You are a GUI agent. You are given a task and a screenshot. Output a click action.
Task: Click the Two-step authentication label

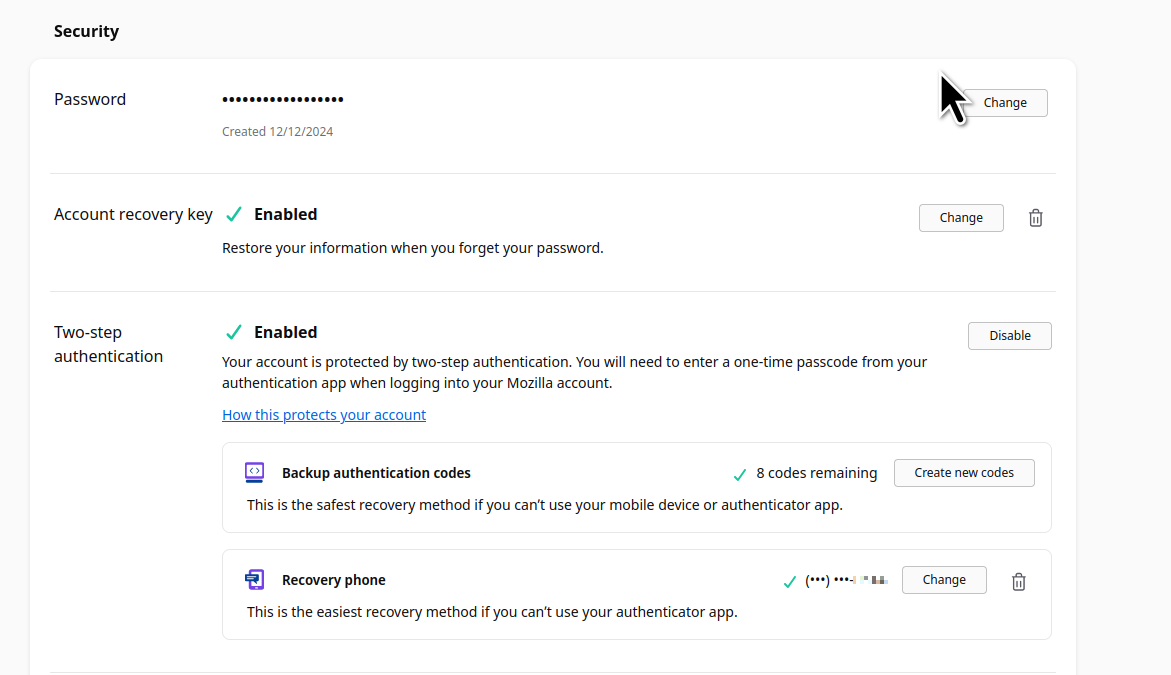pos(108,344)
